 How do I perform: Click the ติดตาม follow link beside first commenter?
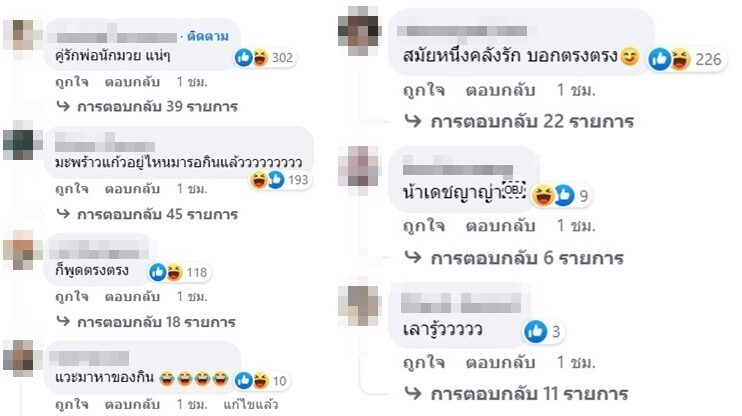208,36
